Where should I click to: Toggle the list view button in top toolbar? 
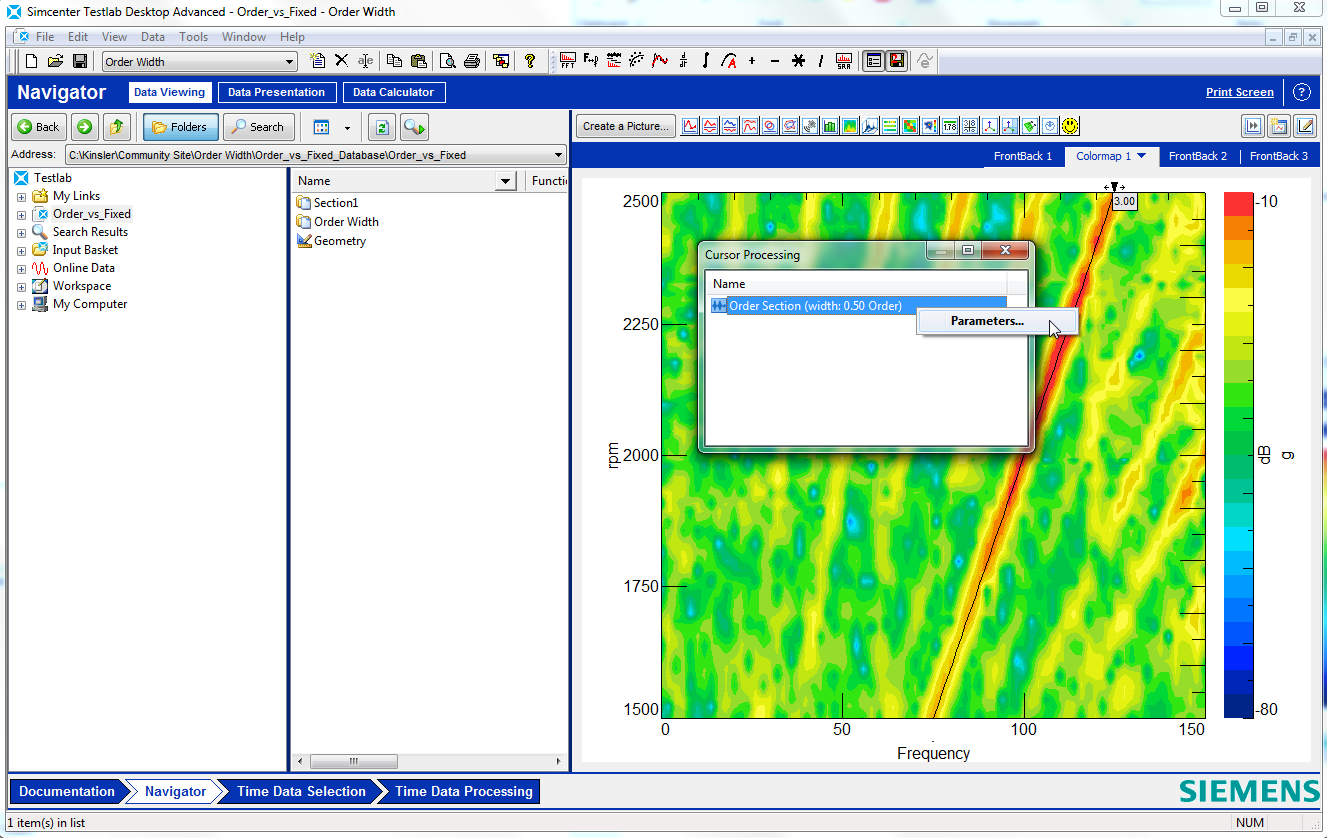874,61
